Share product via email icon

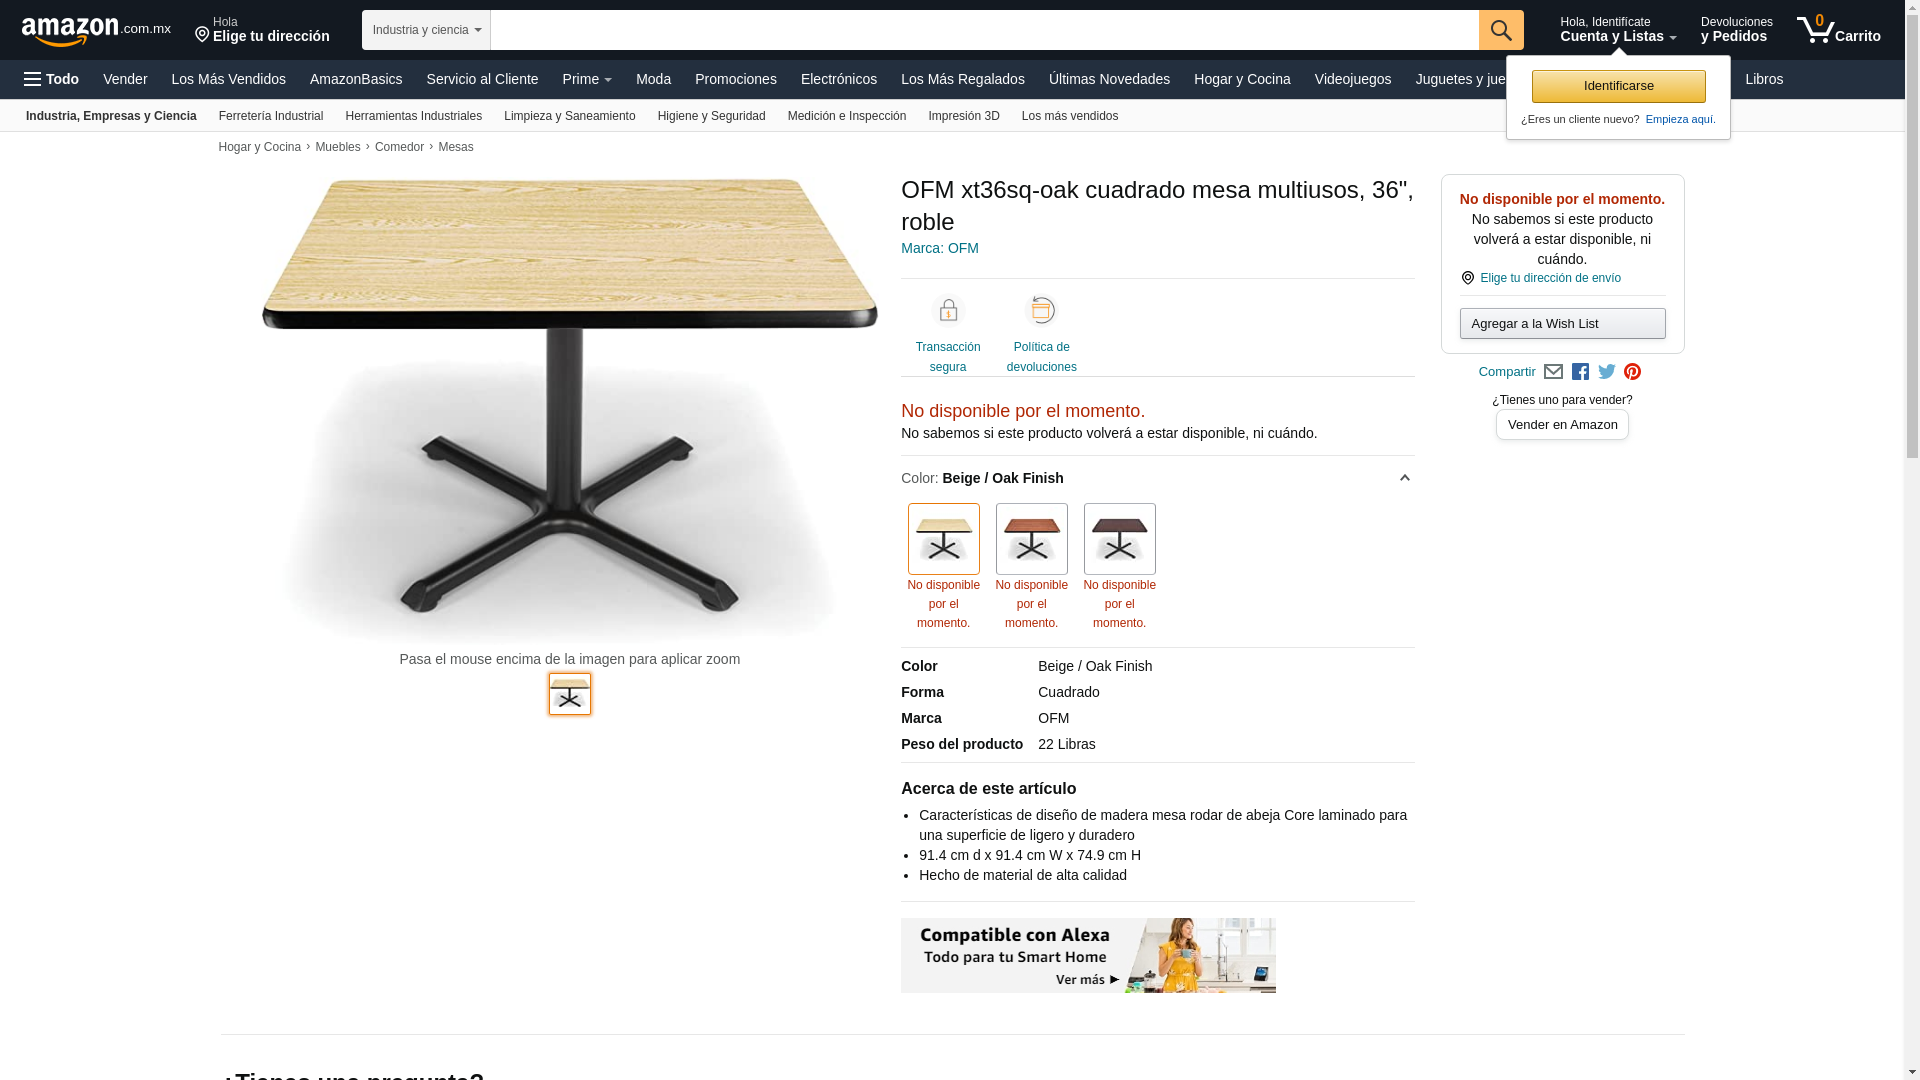click(1553, 372)
